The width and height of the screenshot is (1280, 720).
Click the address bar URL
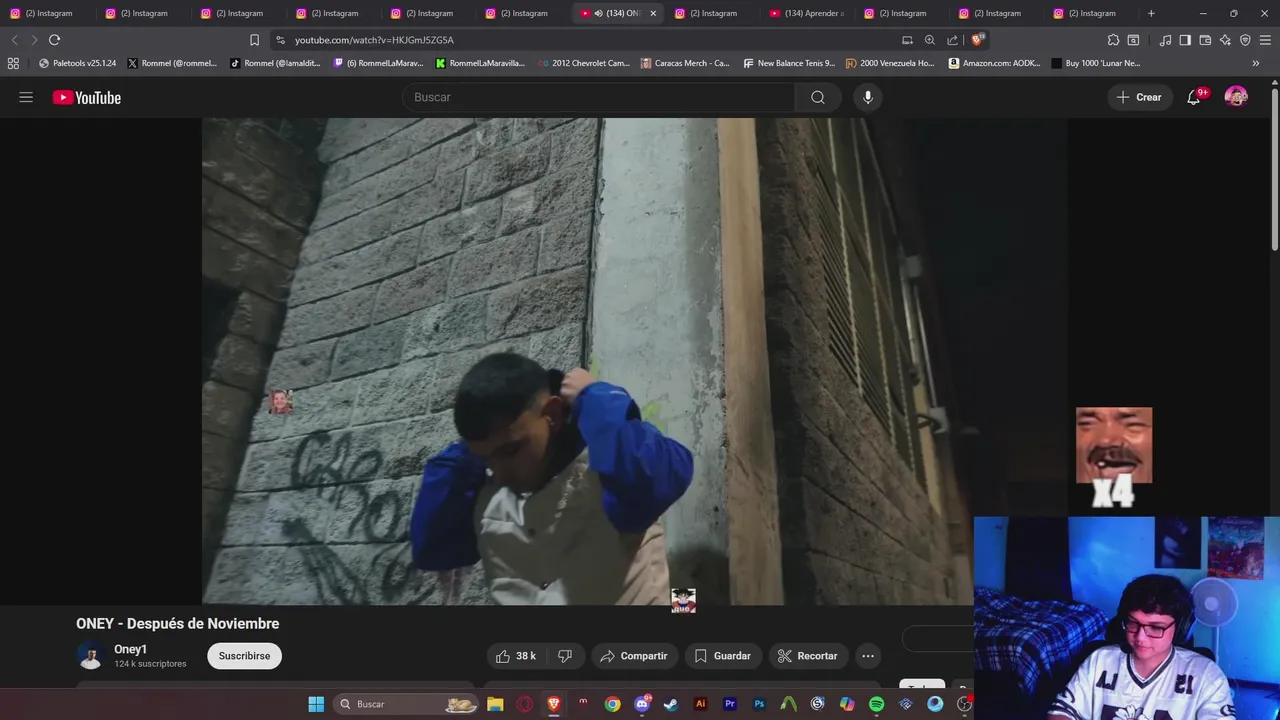[x=374, y=40]
